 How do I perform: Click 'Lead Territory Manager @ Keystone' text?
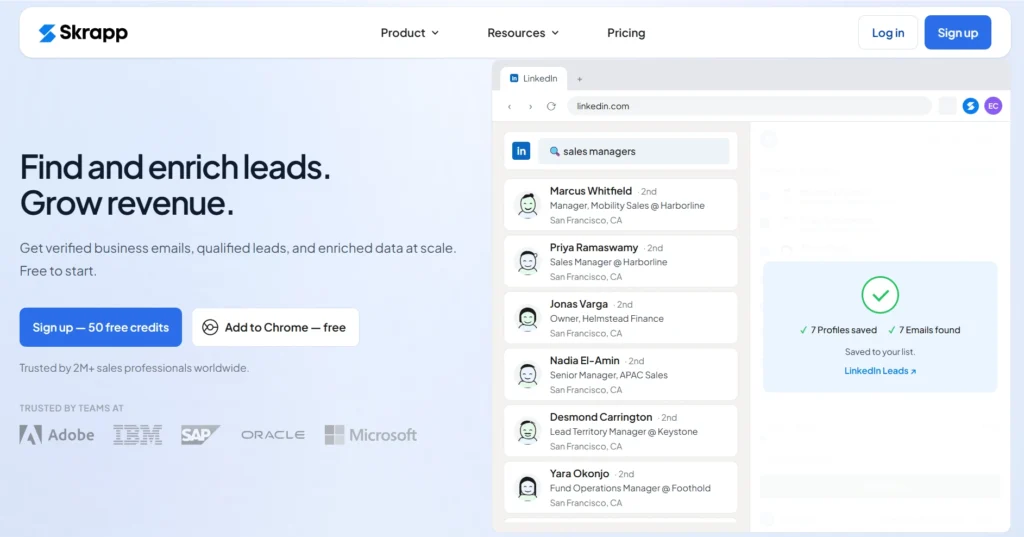coord(624,431)
